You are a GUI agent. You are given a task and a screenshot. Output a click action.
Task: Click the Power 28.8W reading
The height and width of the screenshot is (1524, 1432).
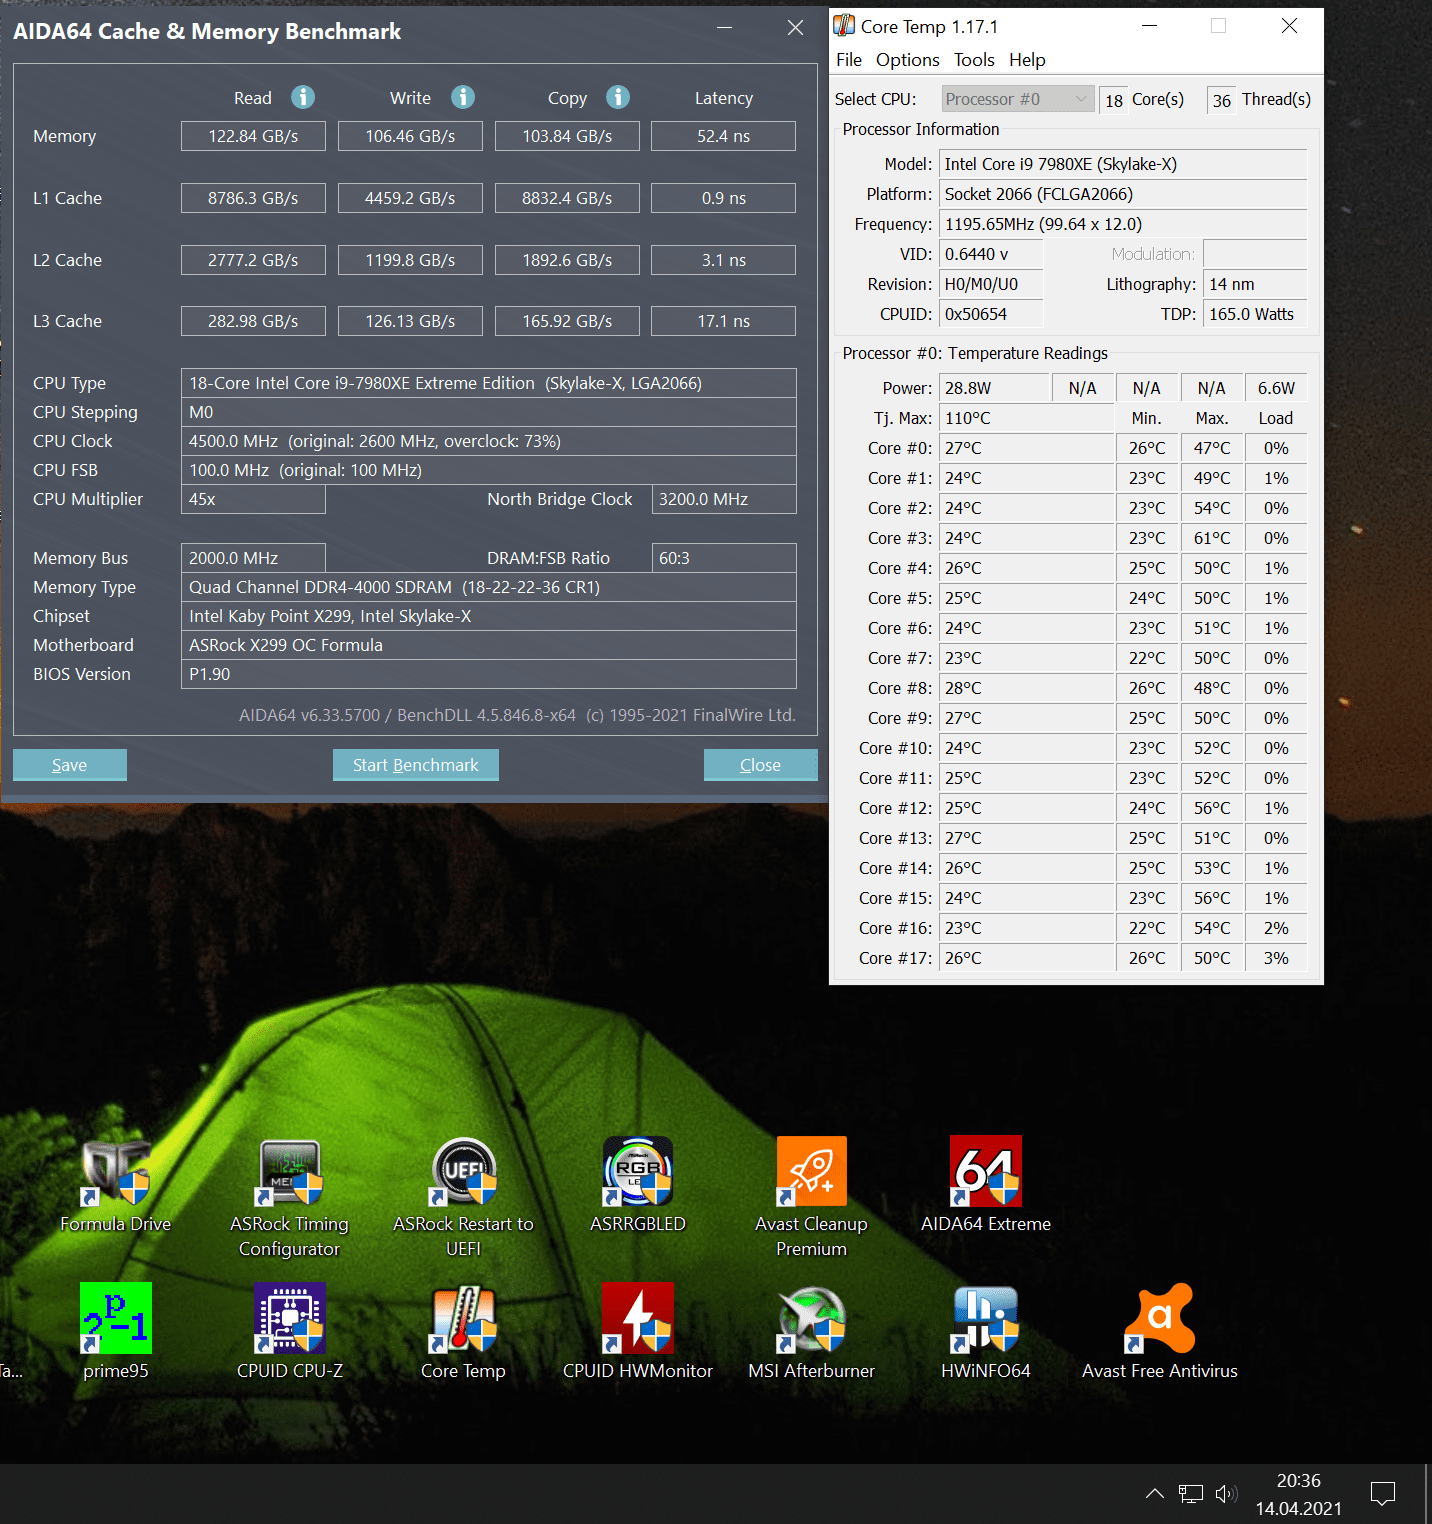click(x=995, y=388)
